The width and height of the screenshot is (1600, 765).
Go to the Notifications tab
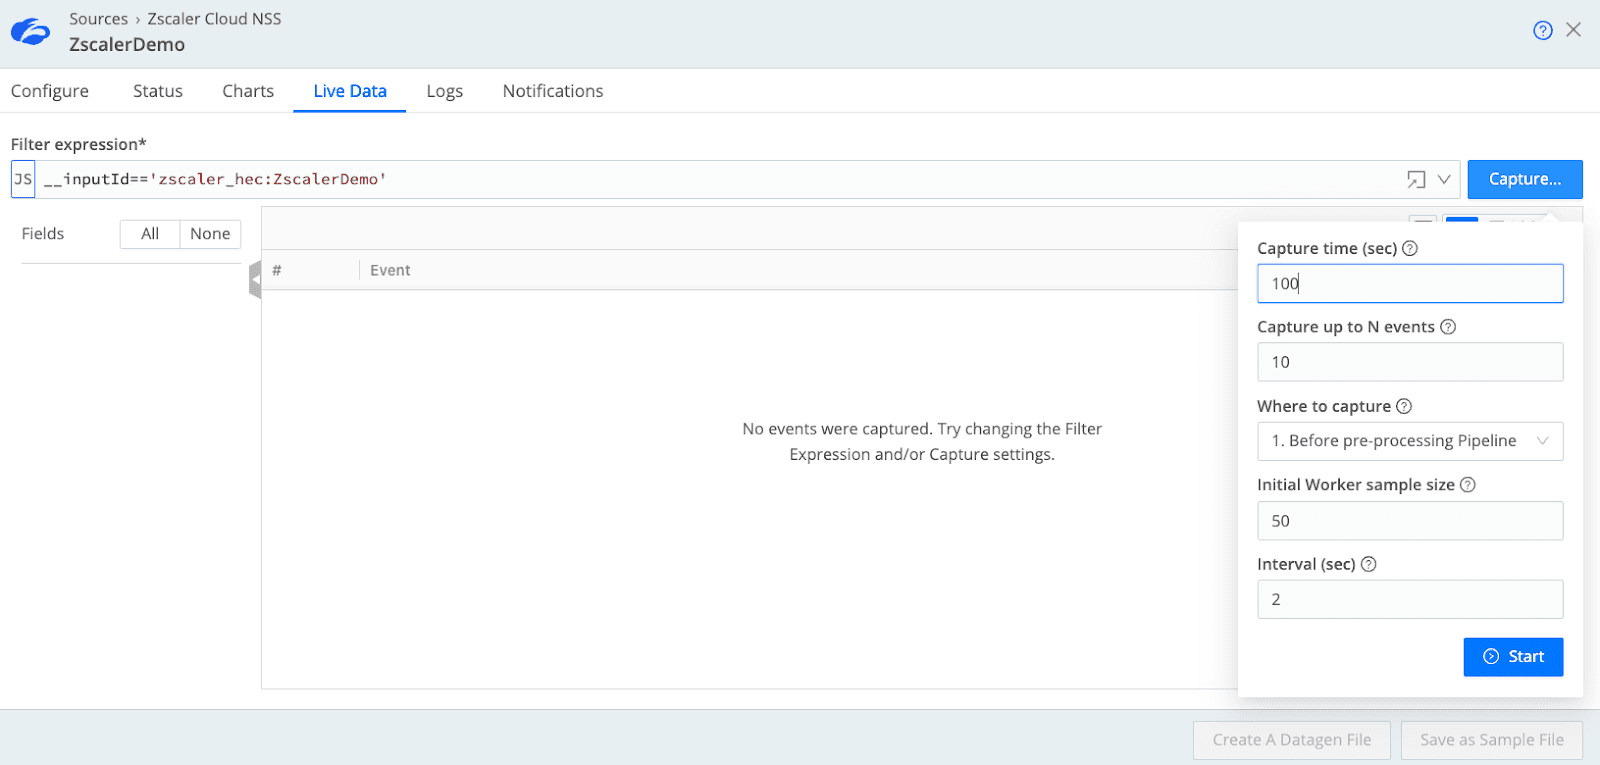[x=553, y=91]
